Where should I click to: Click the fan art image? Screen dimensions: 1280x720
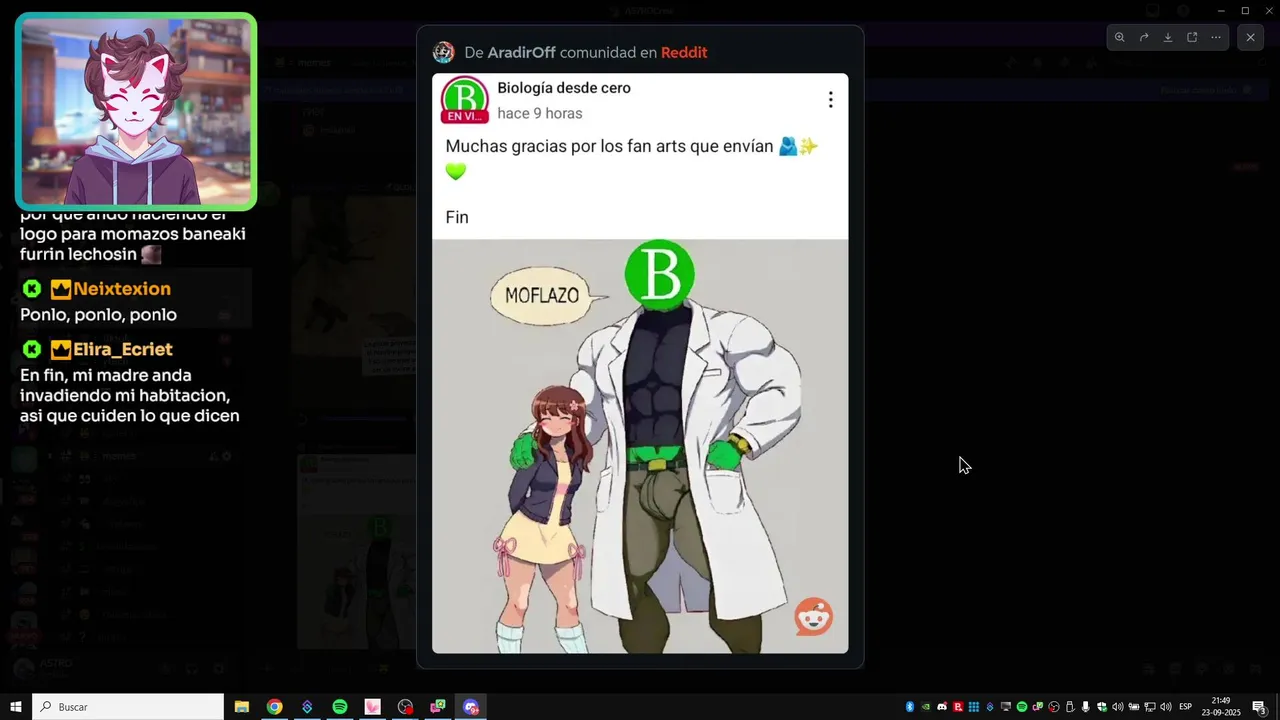(x=640, y=446)
